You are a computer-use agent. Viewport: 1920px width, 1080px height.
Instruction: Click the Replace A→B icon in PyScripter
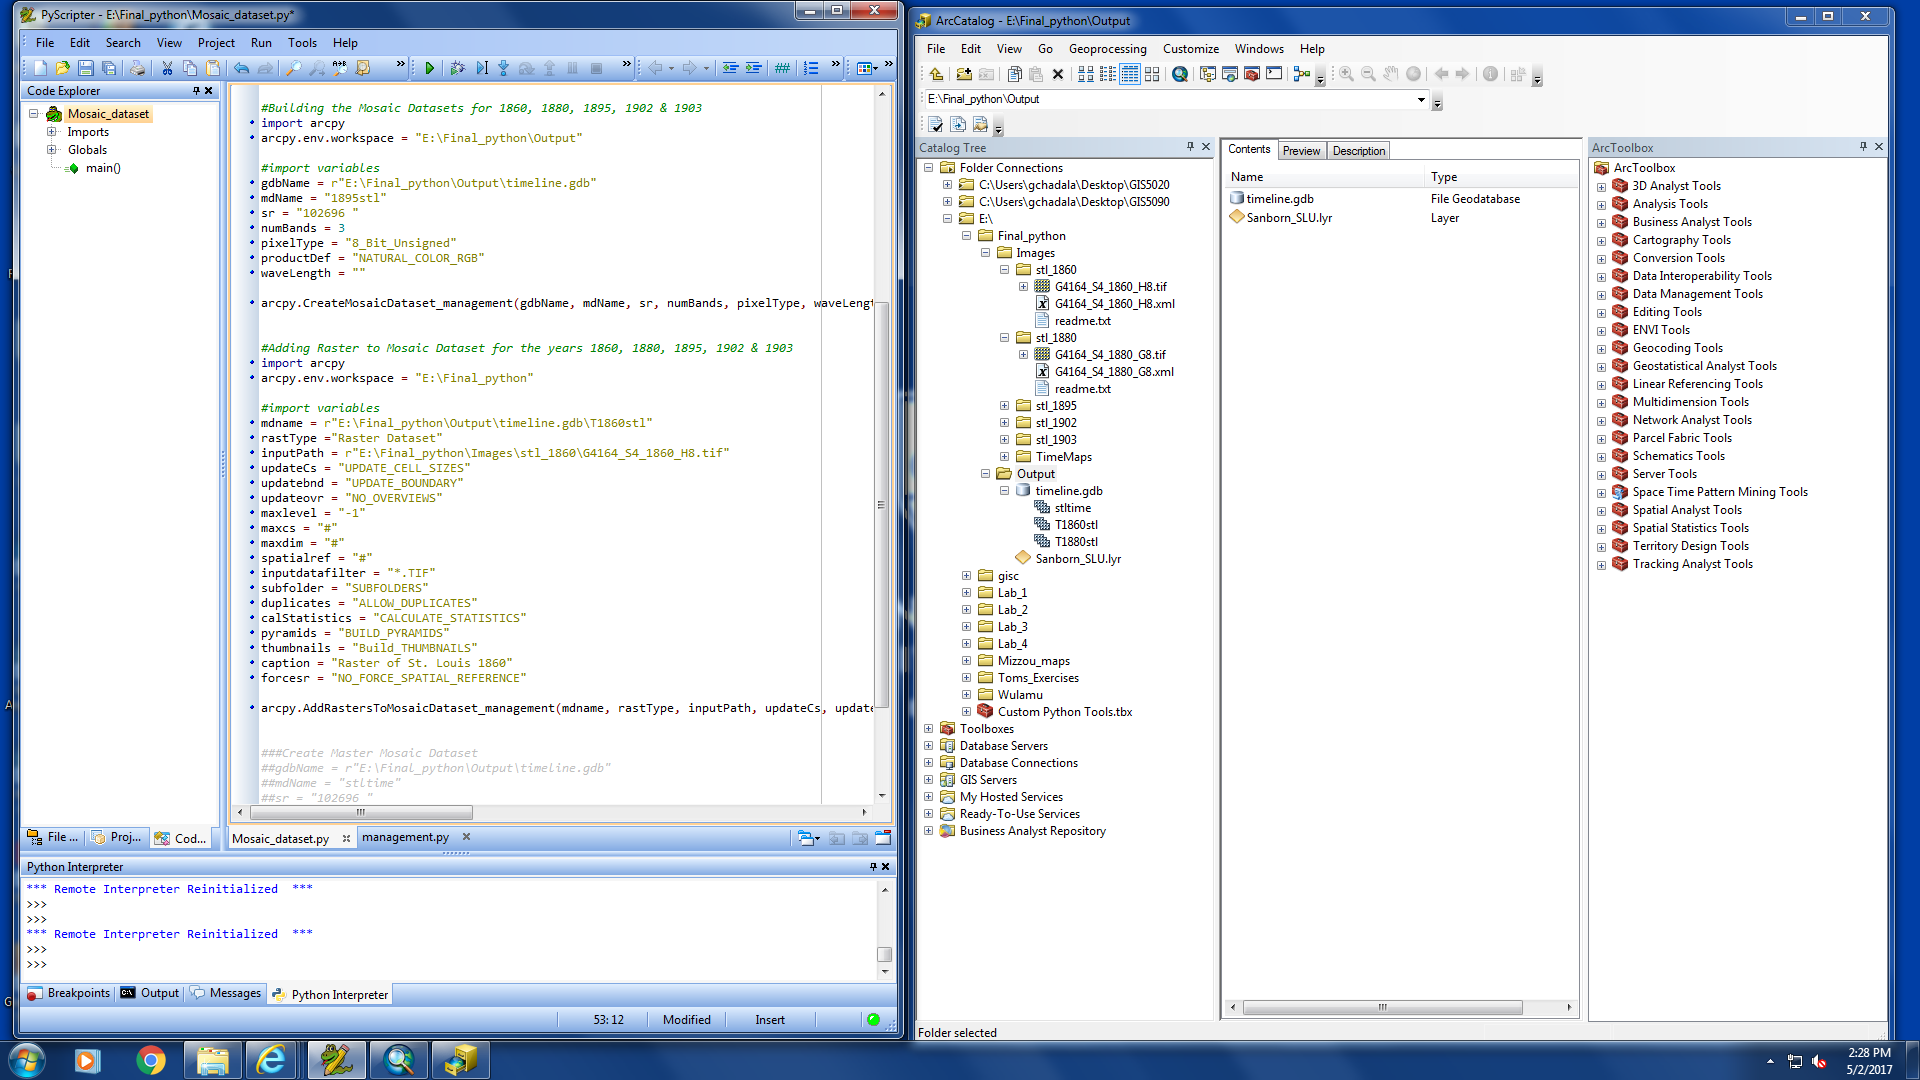pyautogui.click(x=340, y=68)
